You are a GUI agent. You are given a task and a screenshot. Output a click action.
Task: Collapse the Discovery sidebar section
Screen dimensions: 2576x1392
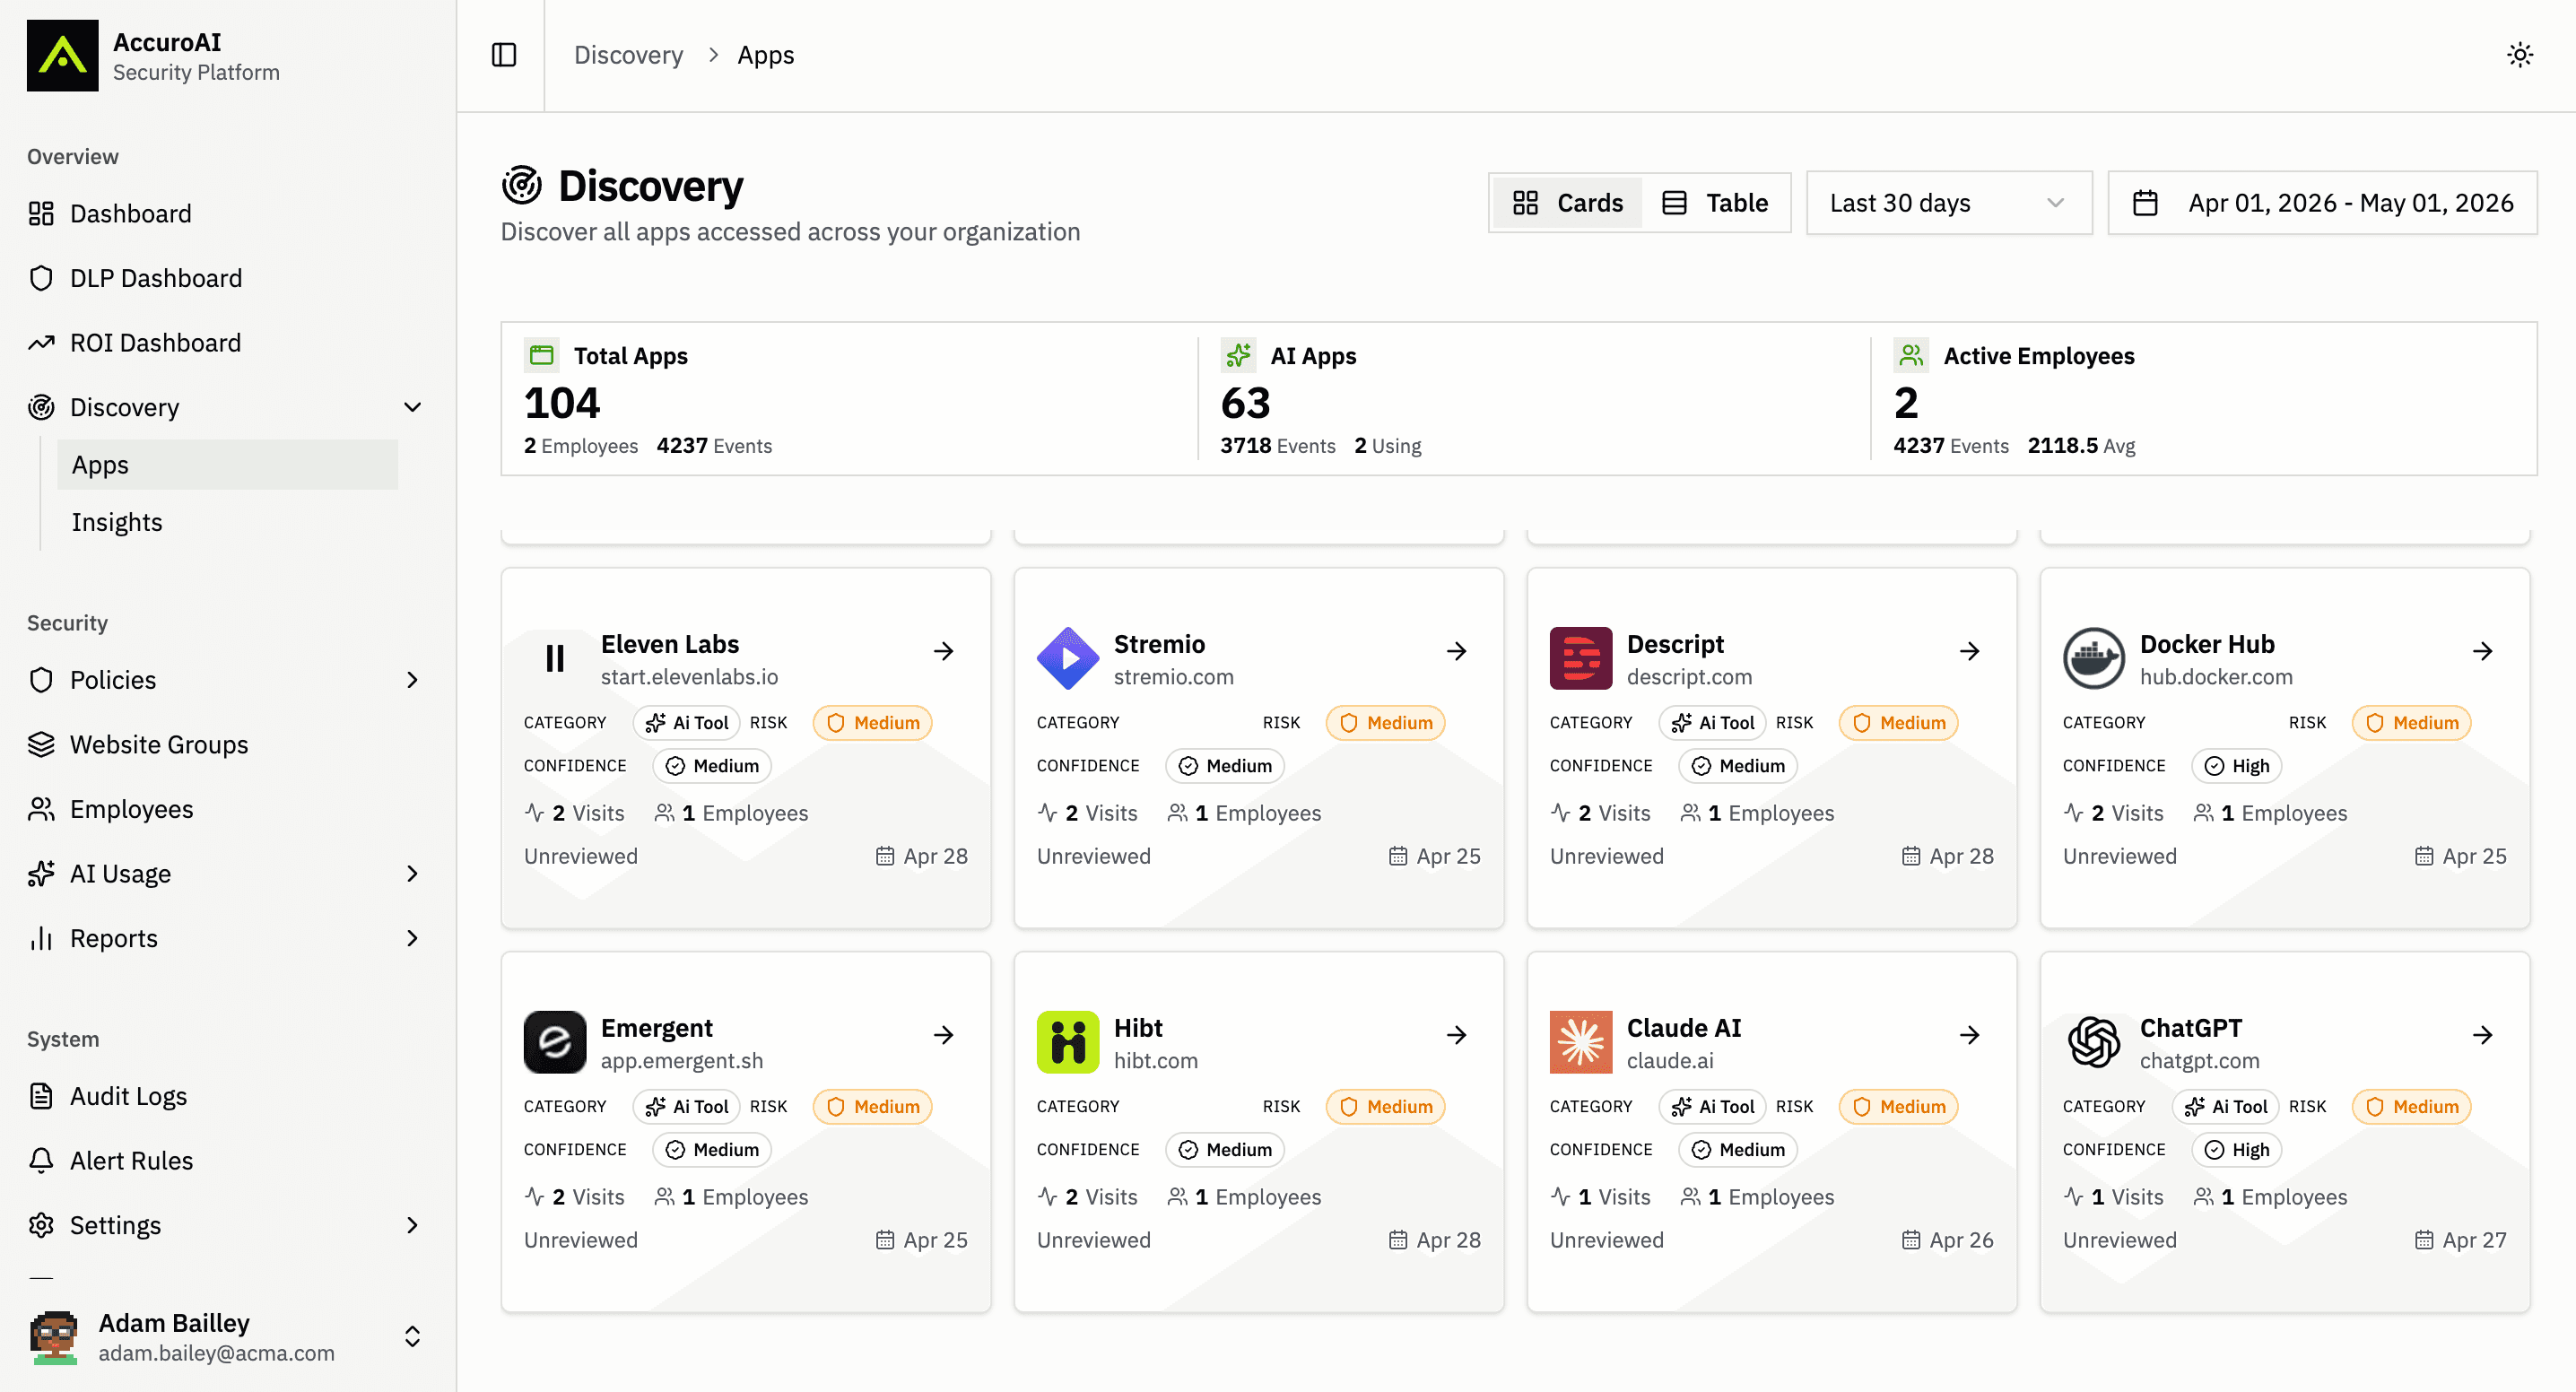point(412,407)
